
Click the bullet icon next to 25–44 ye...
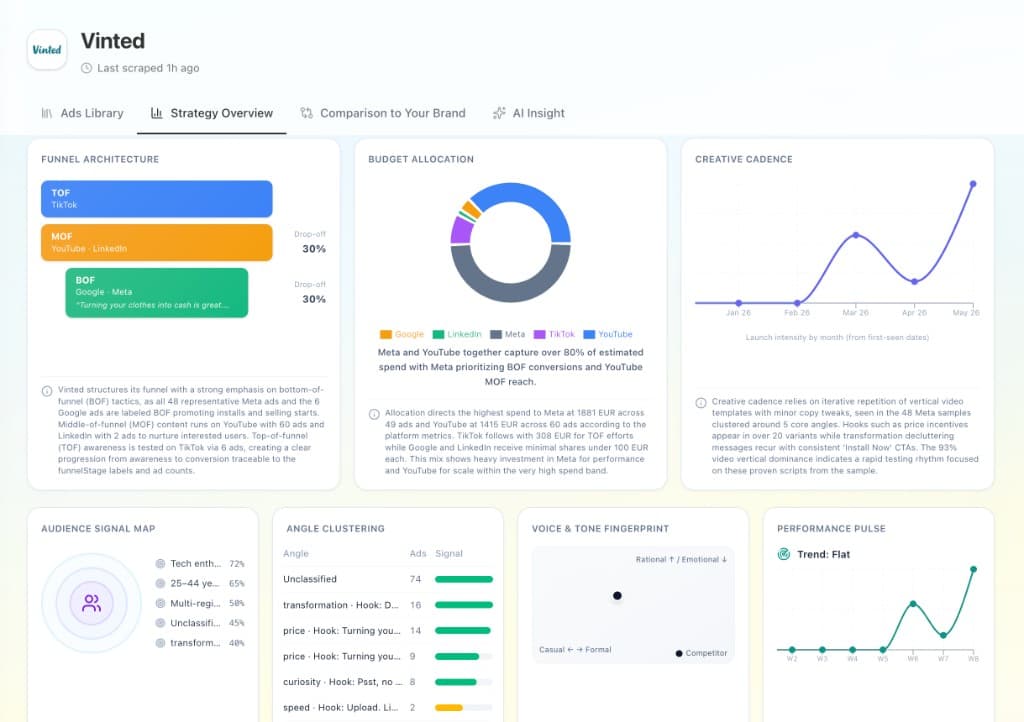tap(160, 583)
